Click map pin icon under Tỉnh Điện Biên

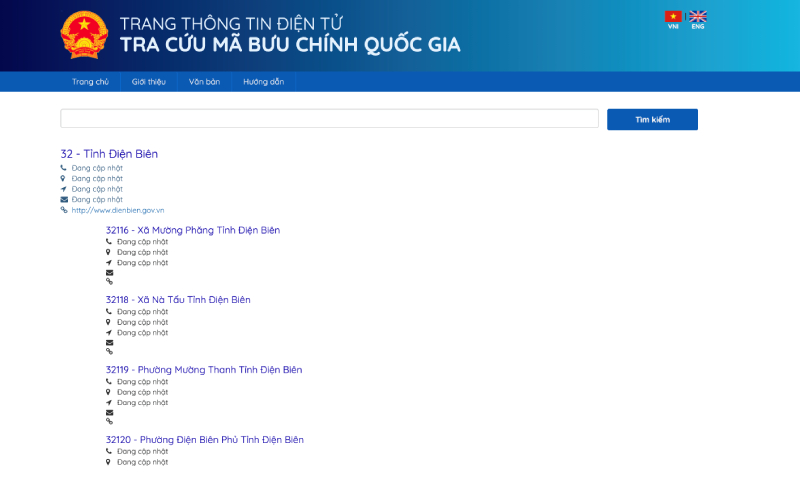(x=63, y=179)
